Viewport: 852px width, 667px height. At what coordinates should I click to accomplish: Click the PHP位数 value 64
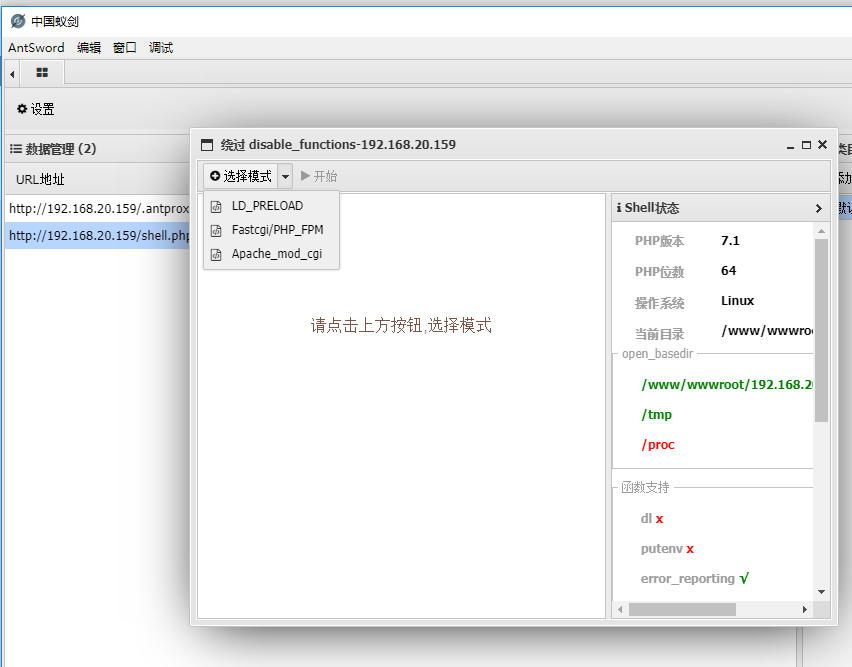tap(729, 270)
